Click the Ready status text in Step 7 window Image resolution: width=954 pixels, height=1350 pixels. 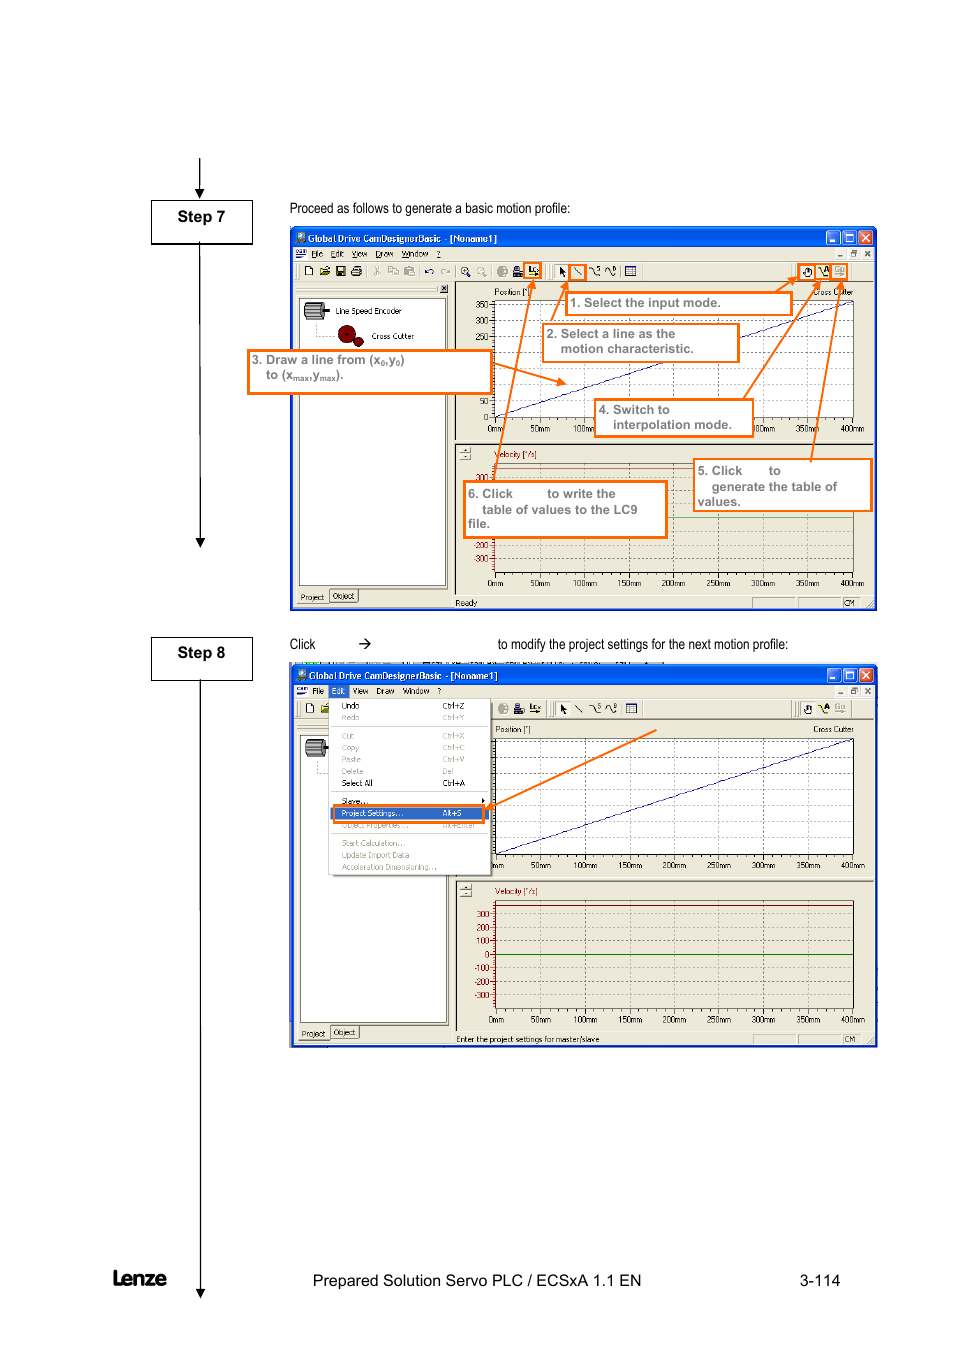[466, 603]
